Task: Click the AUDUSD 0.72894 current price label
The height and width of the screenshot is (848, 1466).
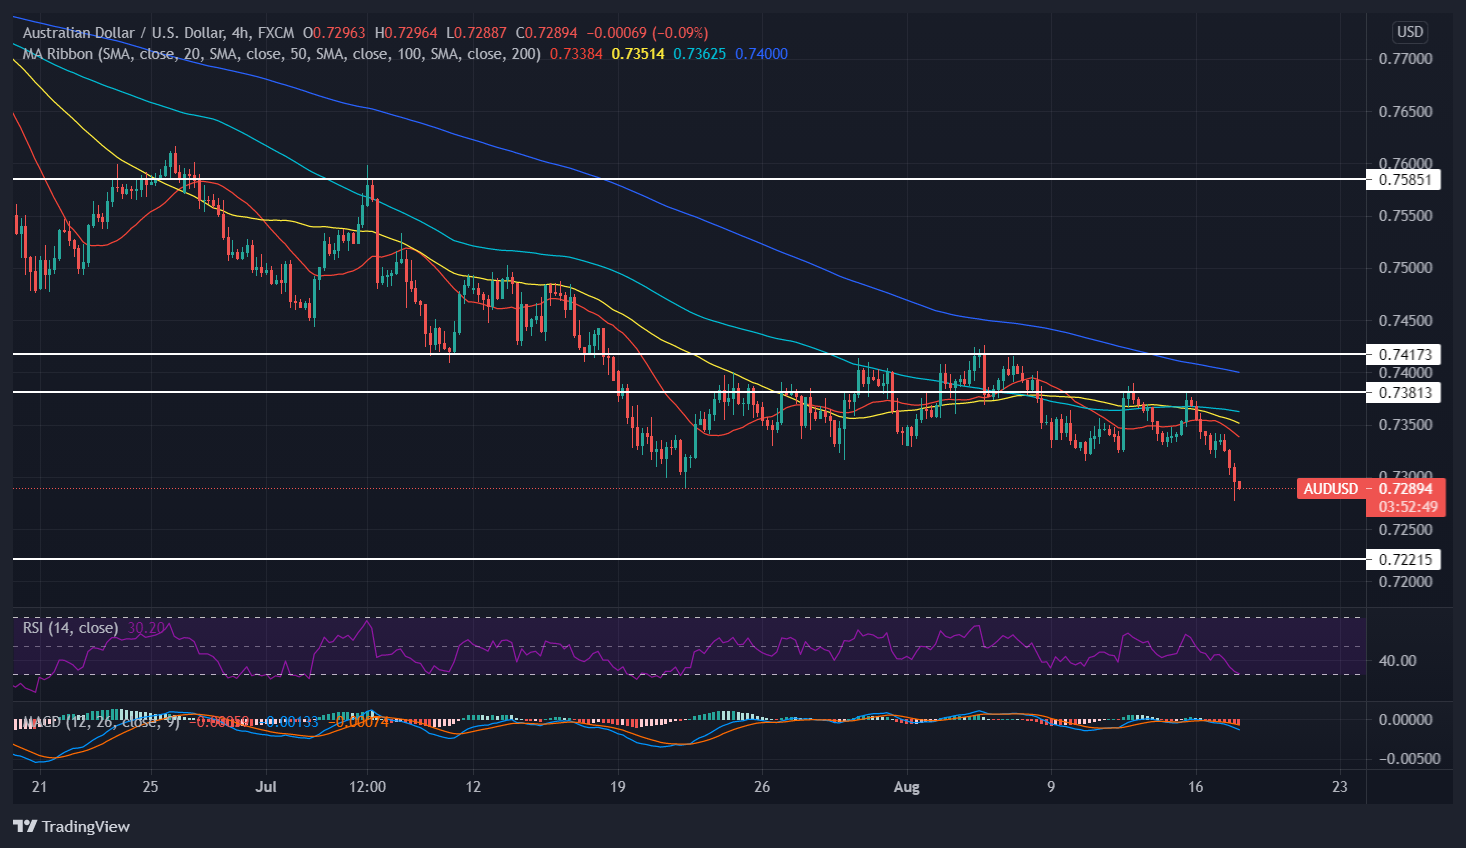Action: [x=1371, y=489]
